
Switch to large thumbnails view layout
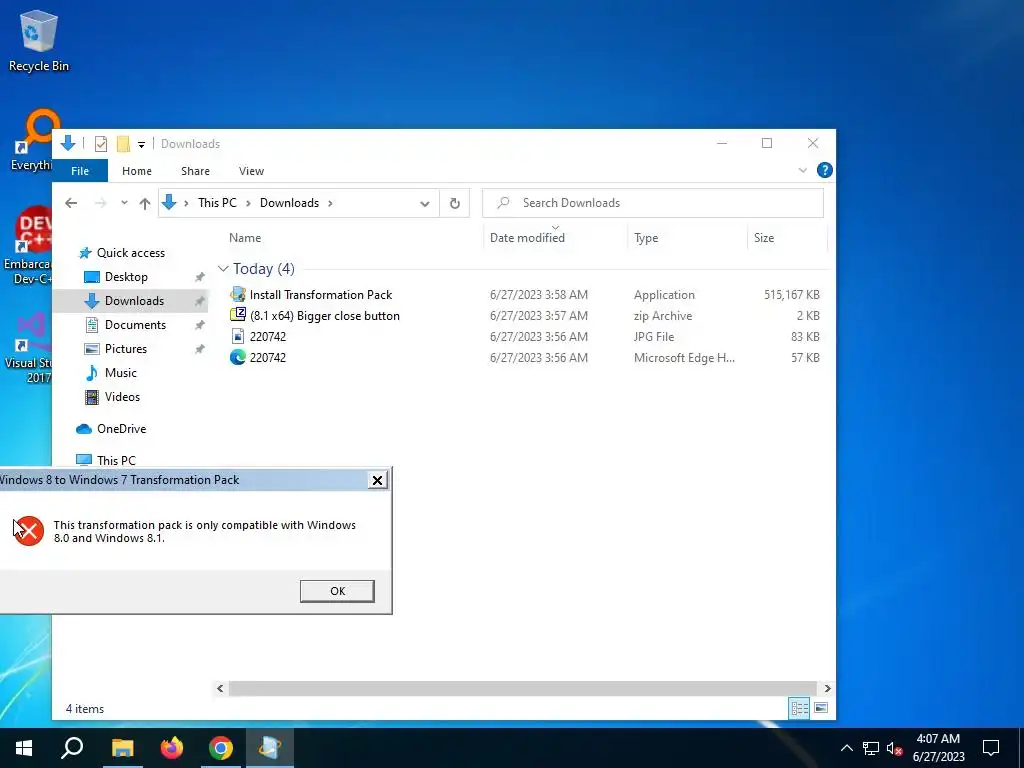(821, 709)
